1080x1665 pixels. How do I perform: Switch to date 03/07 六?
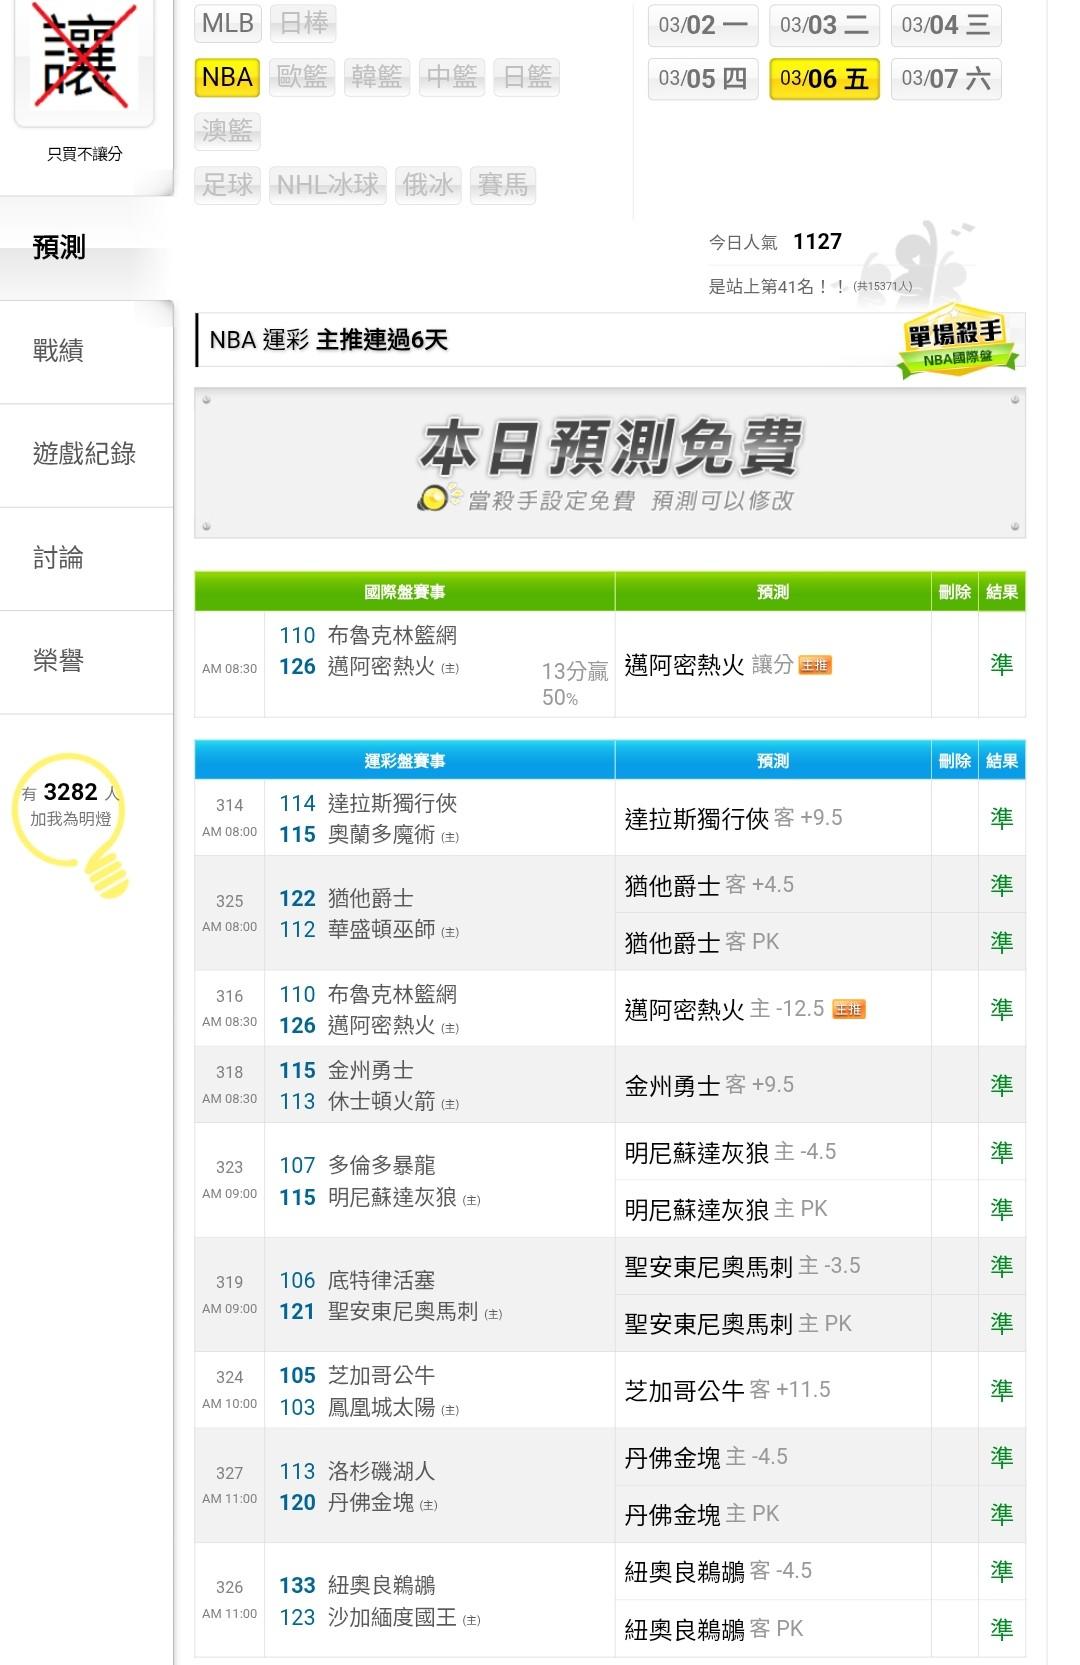(x=945, y=79)
